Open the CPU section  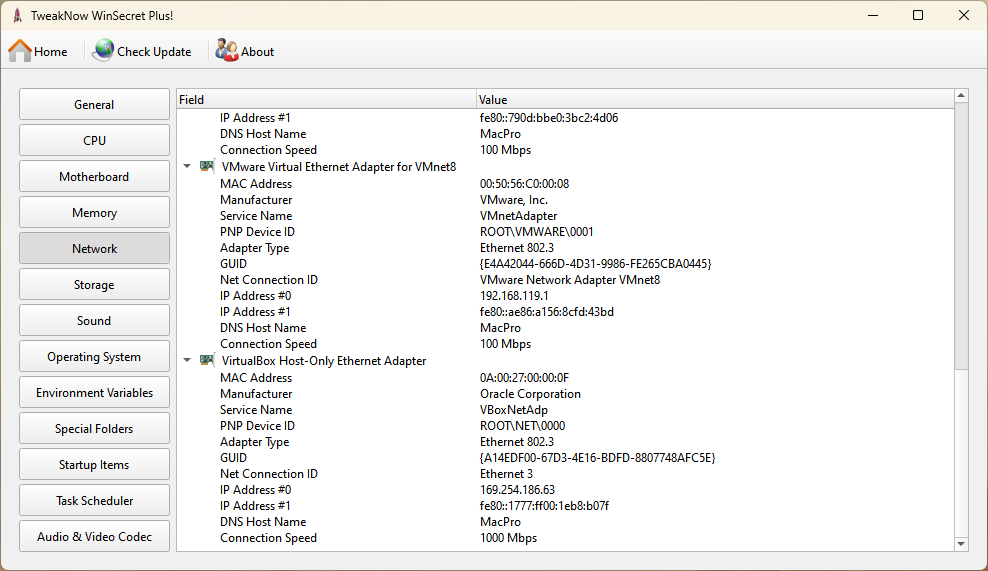coord(95,140)
